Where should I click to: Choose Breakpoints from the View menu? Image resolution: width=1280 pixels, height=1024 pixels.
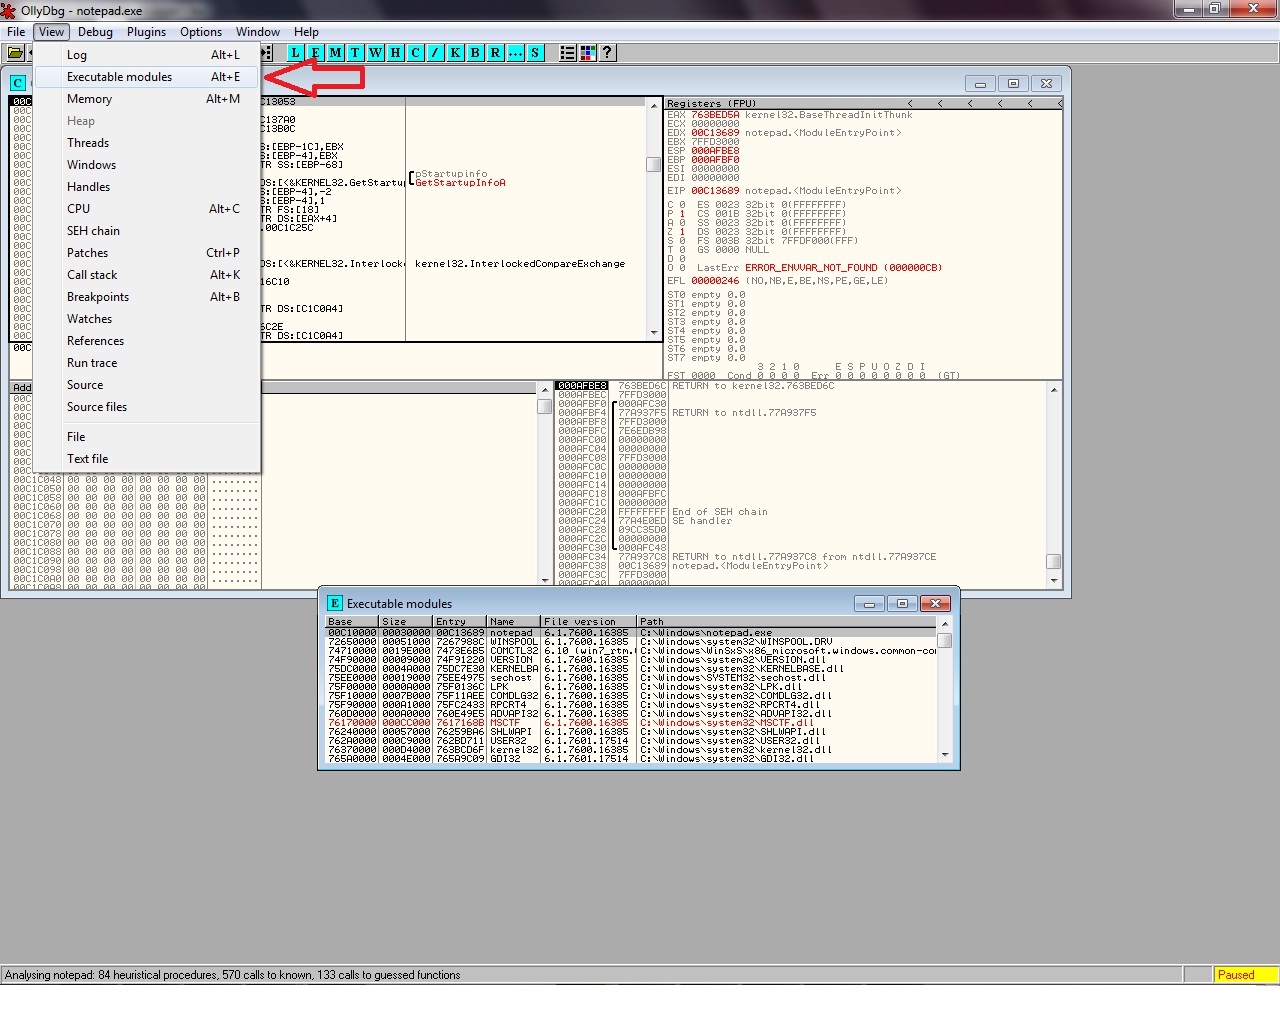click(98, 297)
